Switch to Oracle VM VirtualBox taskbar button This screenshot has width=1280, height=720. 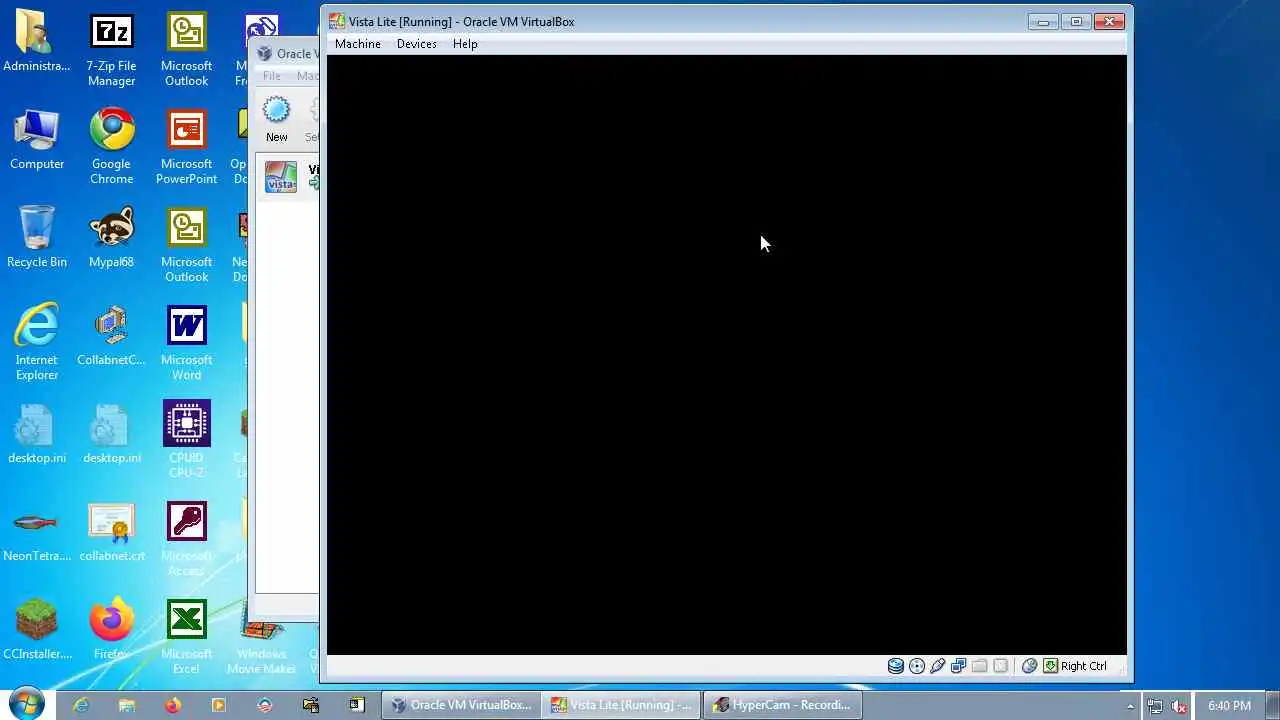[461, 705]
